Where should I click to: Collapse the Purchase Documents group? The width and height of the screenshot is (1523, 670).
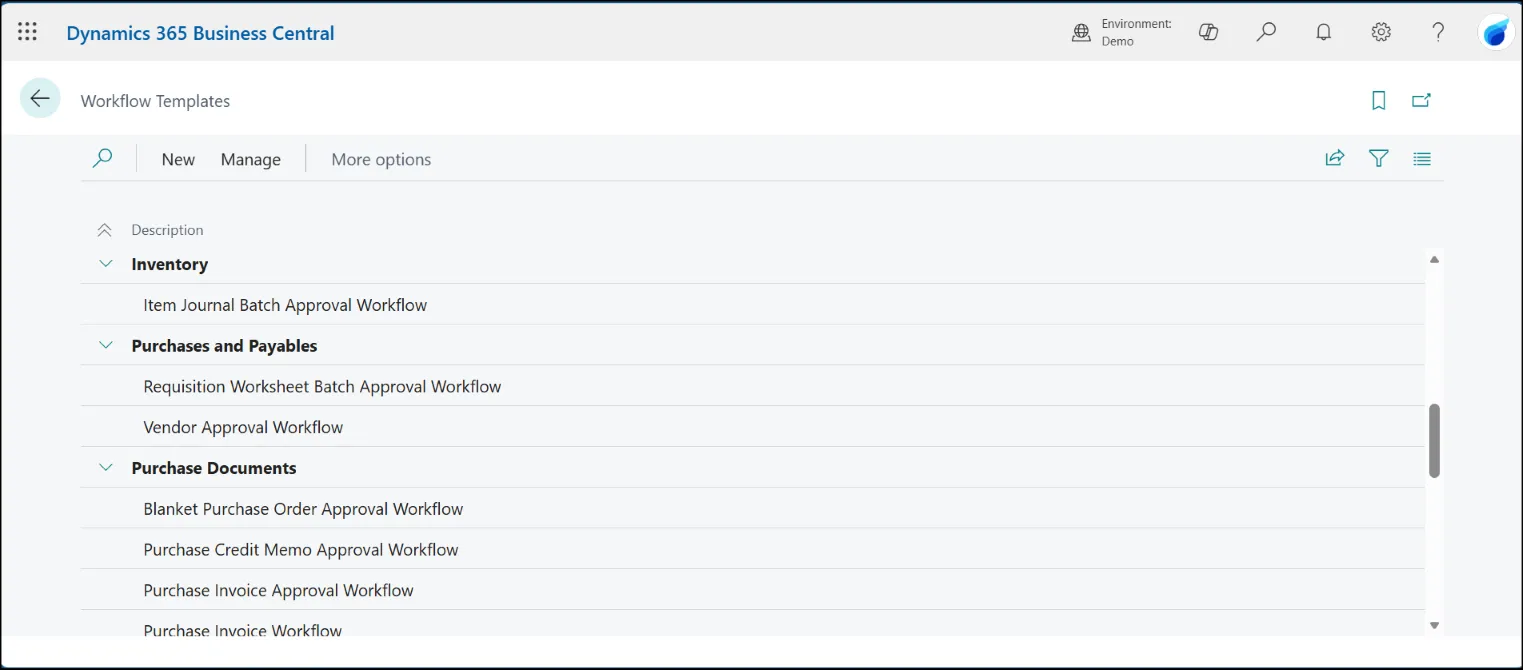(106, 467)
